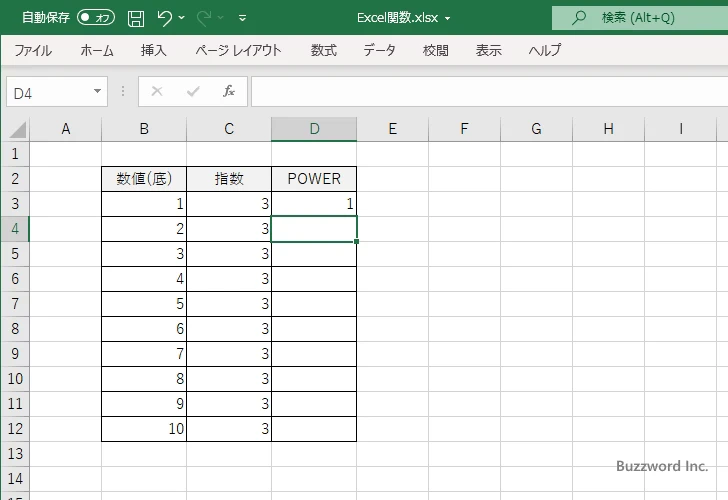Click the Redo arrow icon
Screen dimensions: 728x500
point(203,18)
